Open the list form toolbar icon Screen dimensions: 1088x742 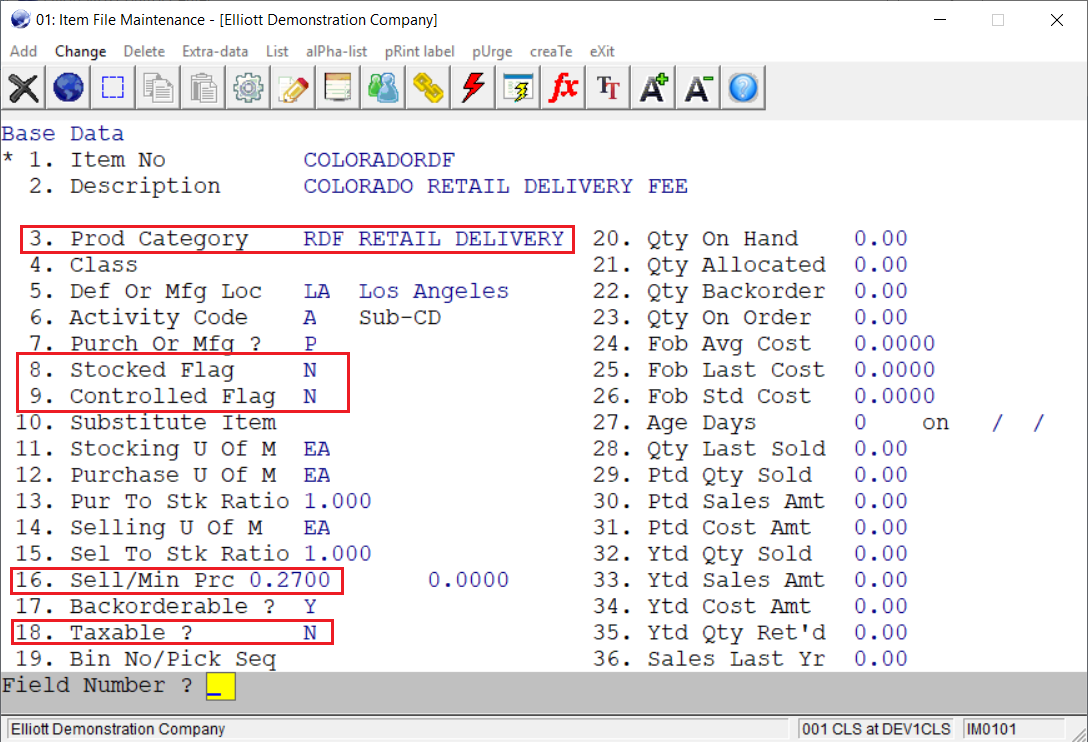coord(338,88)
